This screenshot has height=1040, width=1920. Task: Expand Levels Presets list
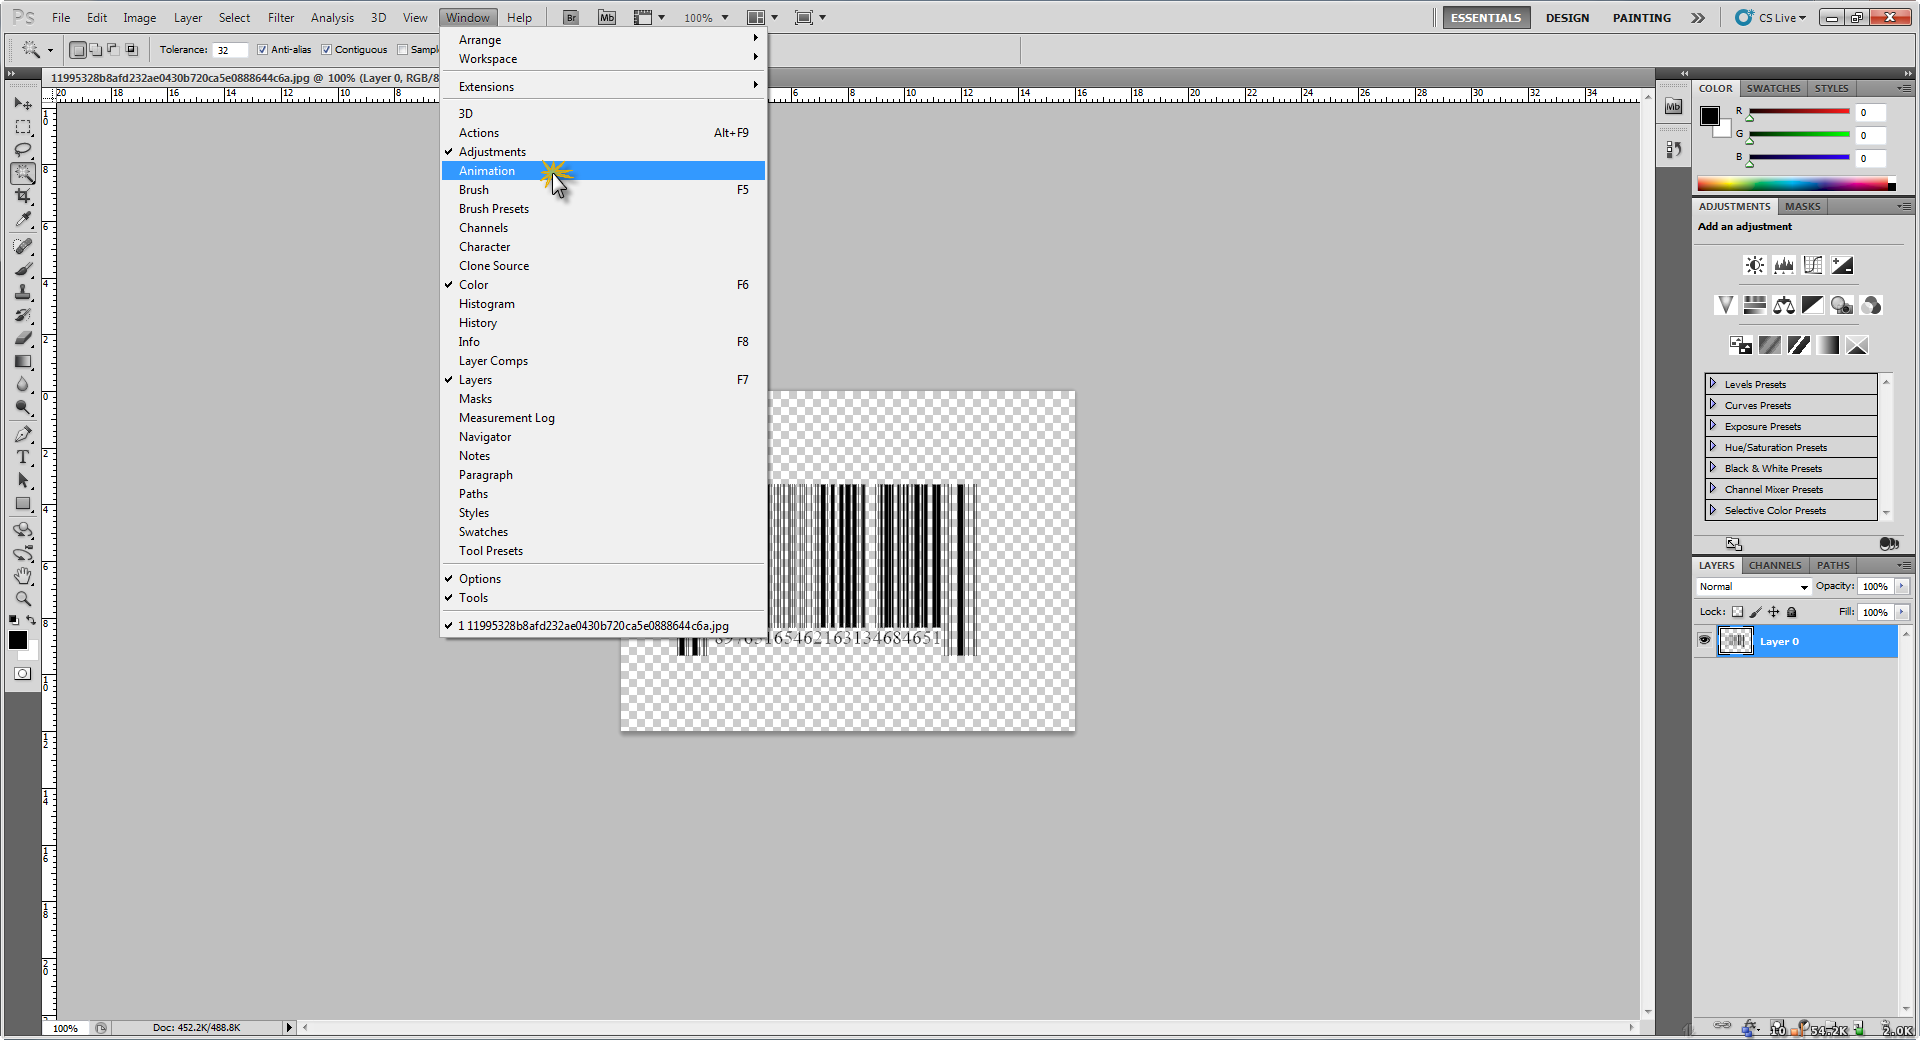click(x=1713, y=384)
